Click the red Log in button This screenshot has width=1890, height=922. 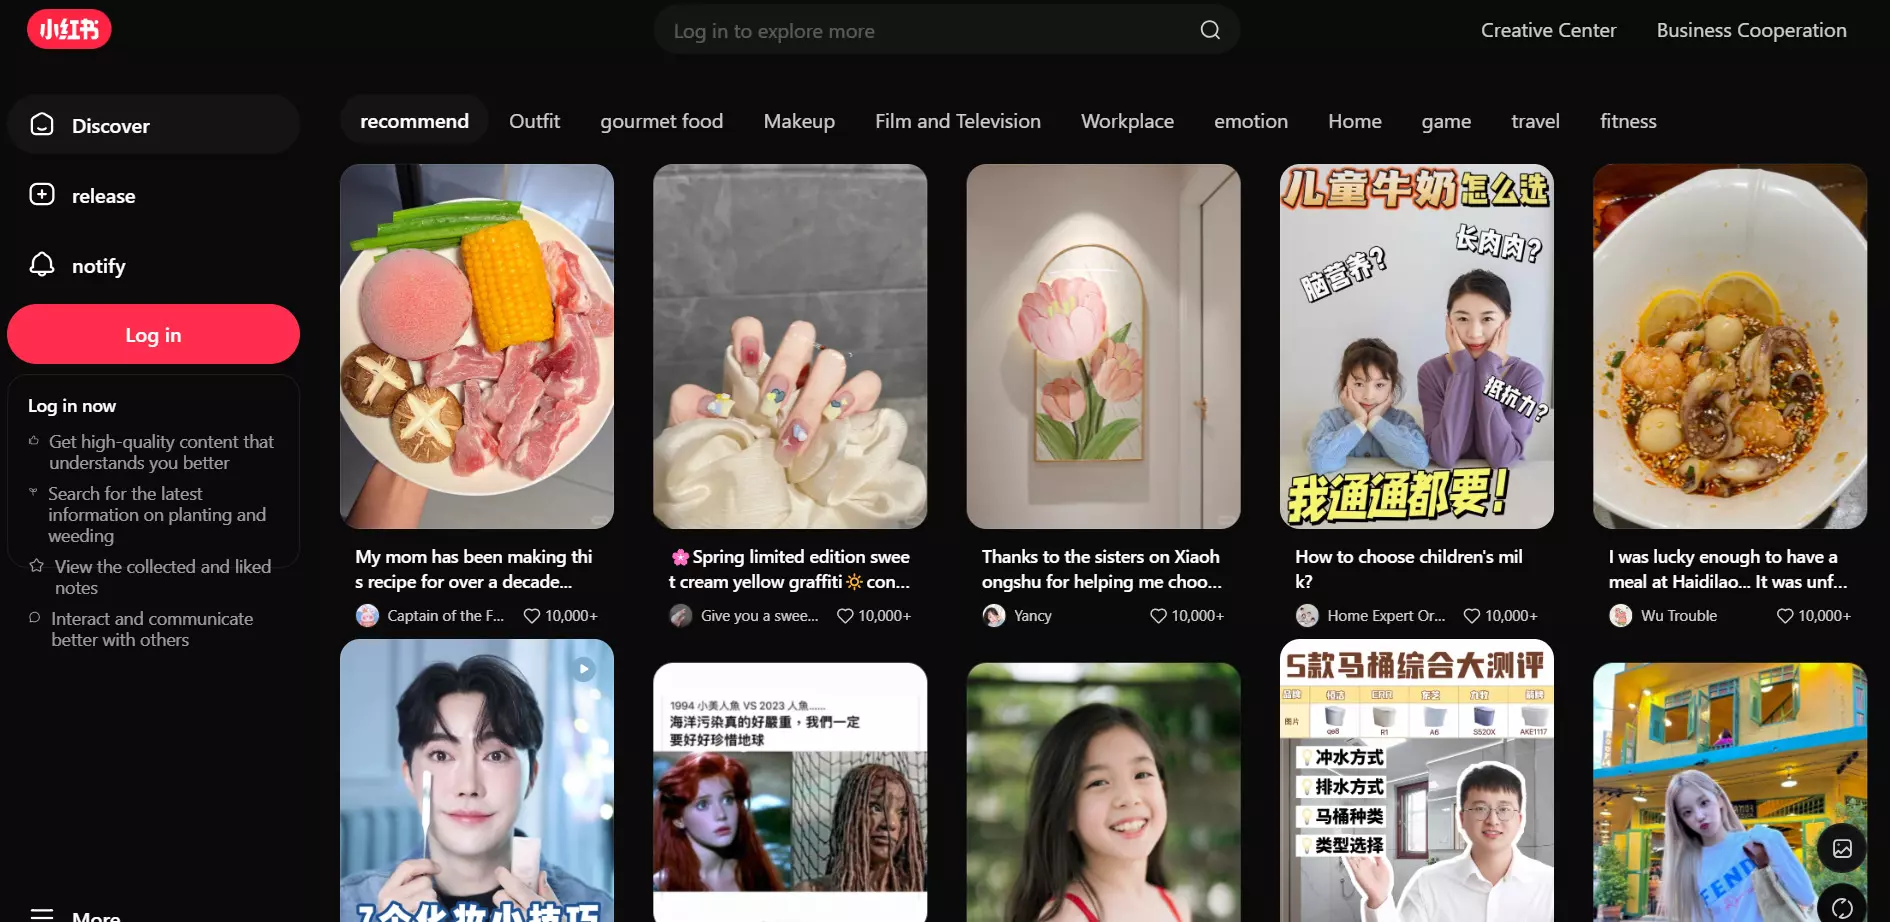(x=153, y=334)
